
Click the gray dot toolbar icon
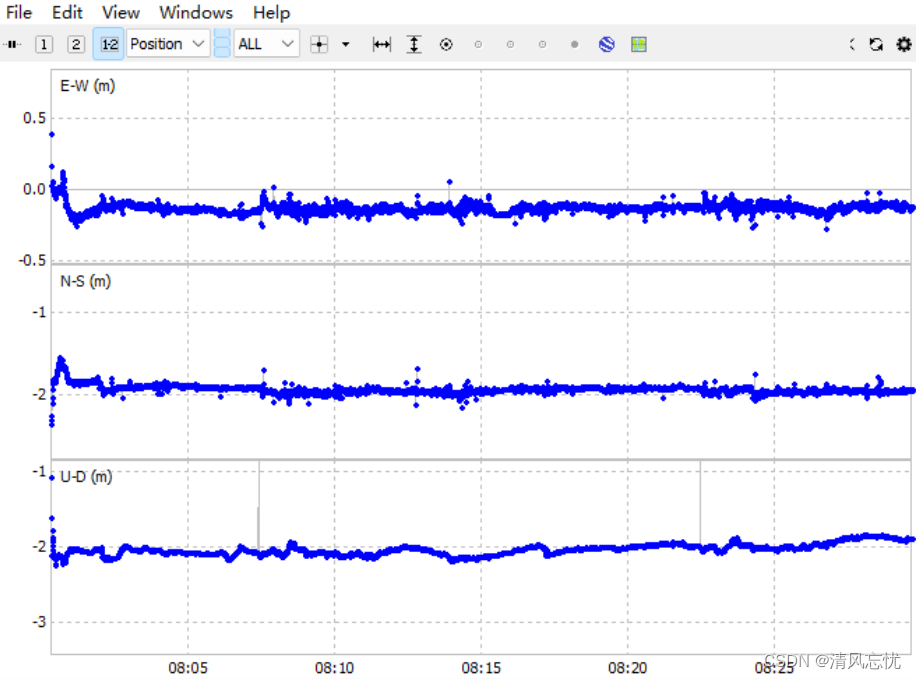575,44
